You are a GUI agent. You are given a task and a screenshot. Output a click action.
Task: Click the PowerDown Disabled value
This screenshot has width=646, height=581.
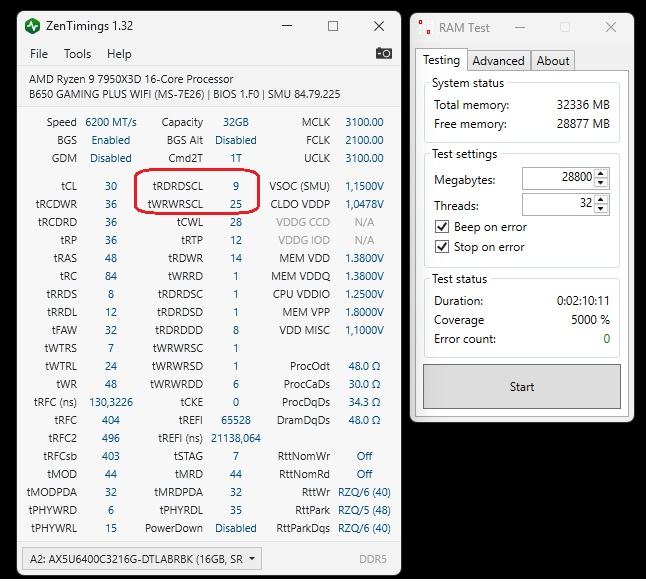pyautogui.click(x=236, y=528)
